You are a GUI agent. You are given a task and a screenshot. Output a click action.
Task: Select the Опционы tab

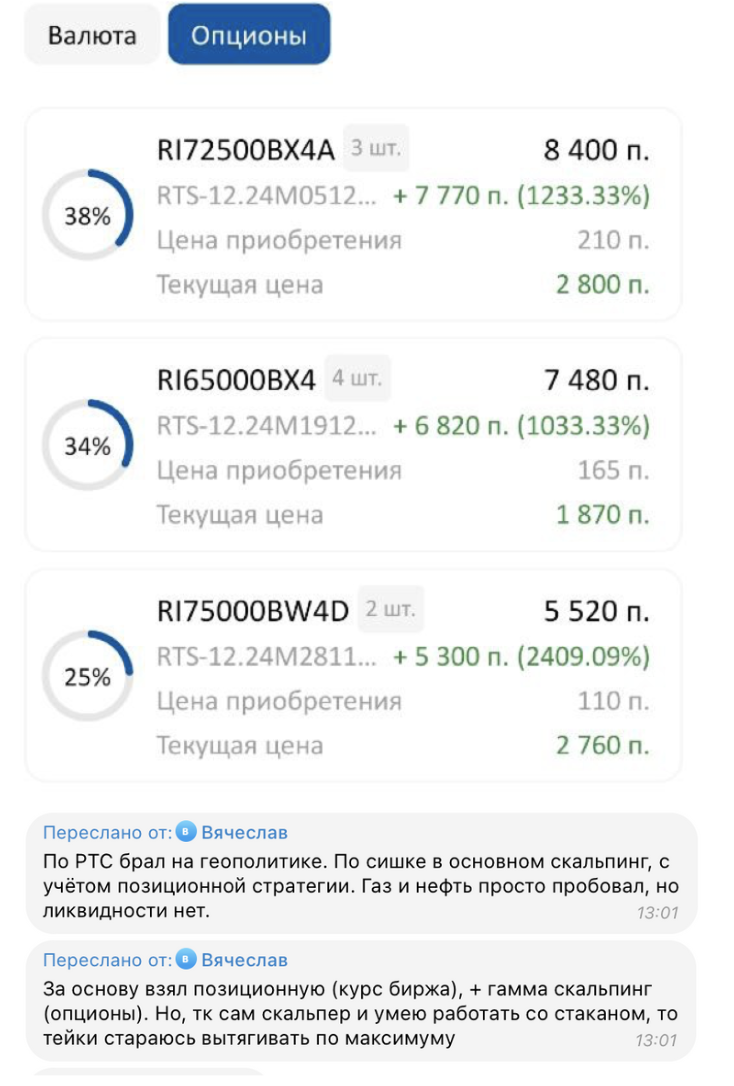(x=249, y=35)
